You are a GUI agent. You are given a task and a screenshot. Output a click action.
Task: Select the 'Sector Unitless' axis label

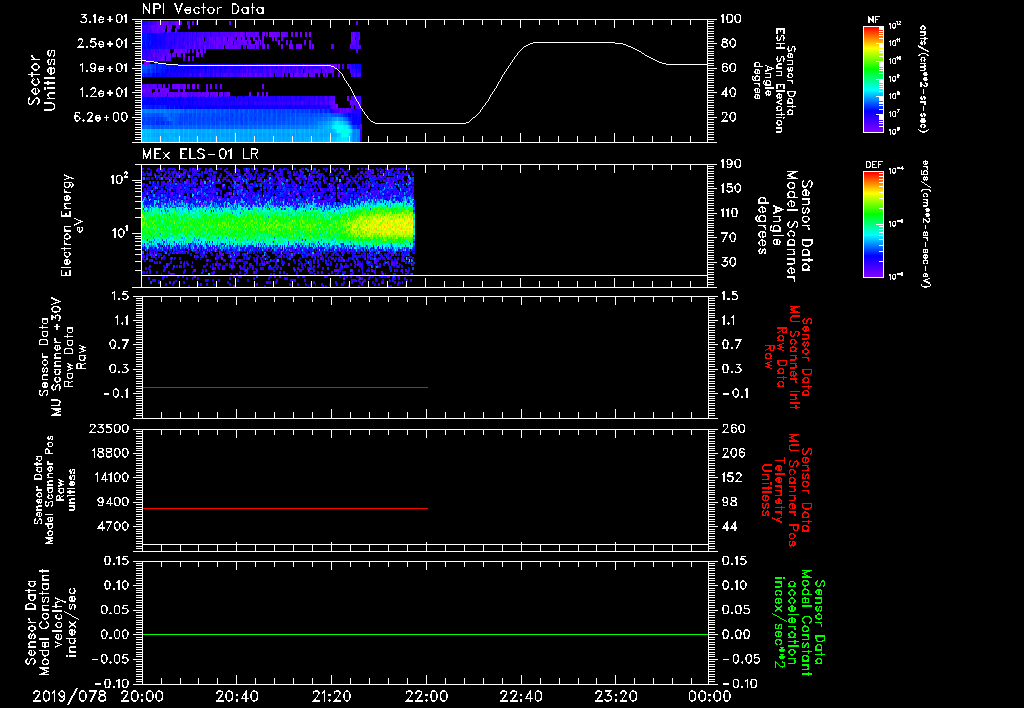click(x=42, y=80)
